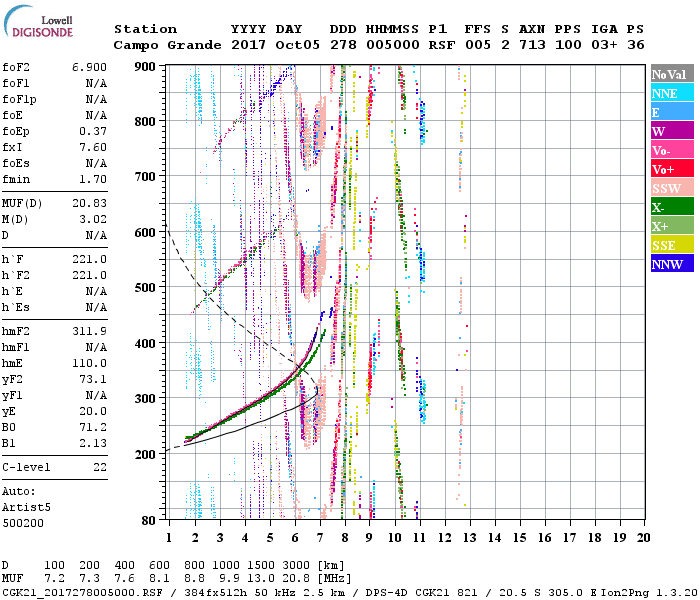Click the Campo Grande station name
This screenshot has width=700, height=600.
click(167, 45)
